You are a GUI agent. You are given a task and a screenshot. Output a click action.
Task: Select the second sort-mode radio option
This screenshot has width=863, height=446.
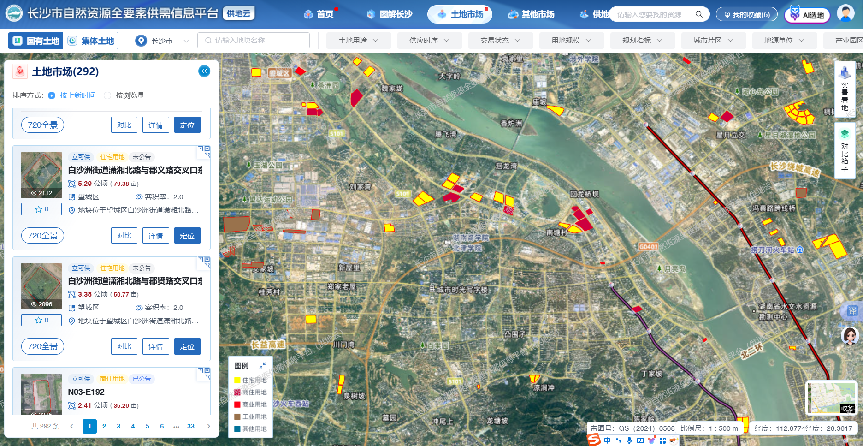click(x=109, y=95)
